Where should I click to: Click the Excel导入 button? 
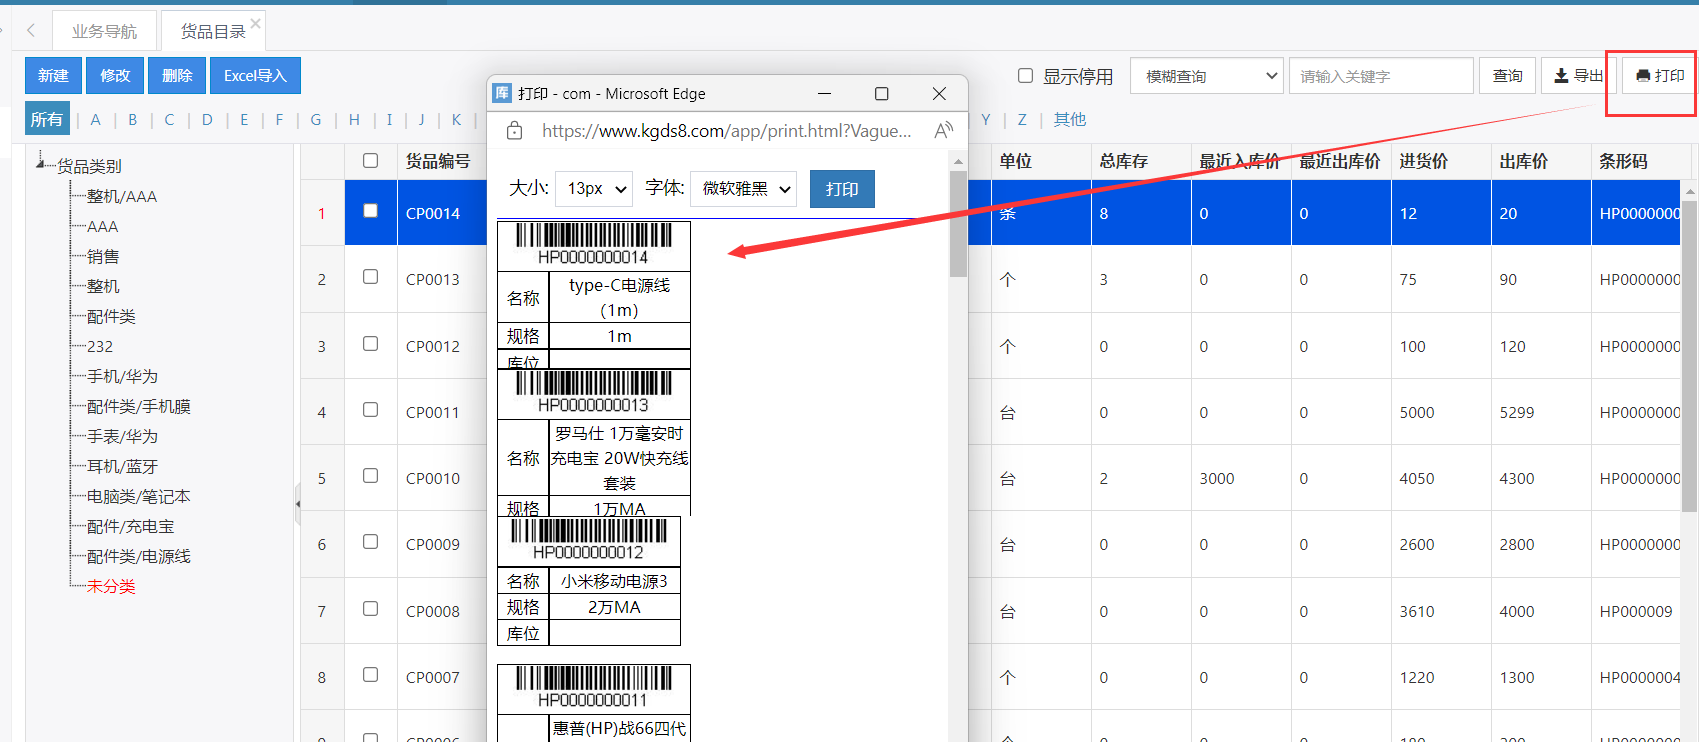click(255, 76)
